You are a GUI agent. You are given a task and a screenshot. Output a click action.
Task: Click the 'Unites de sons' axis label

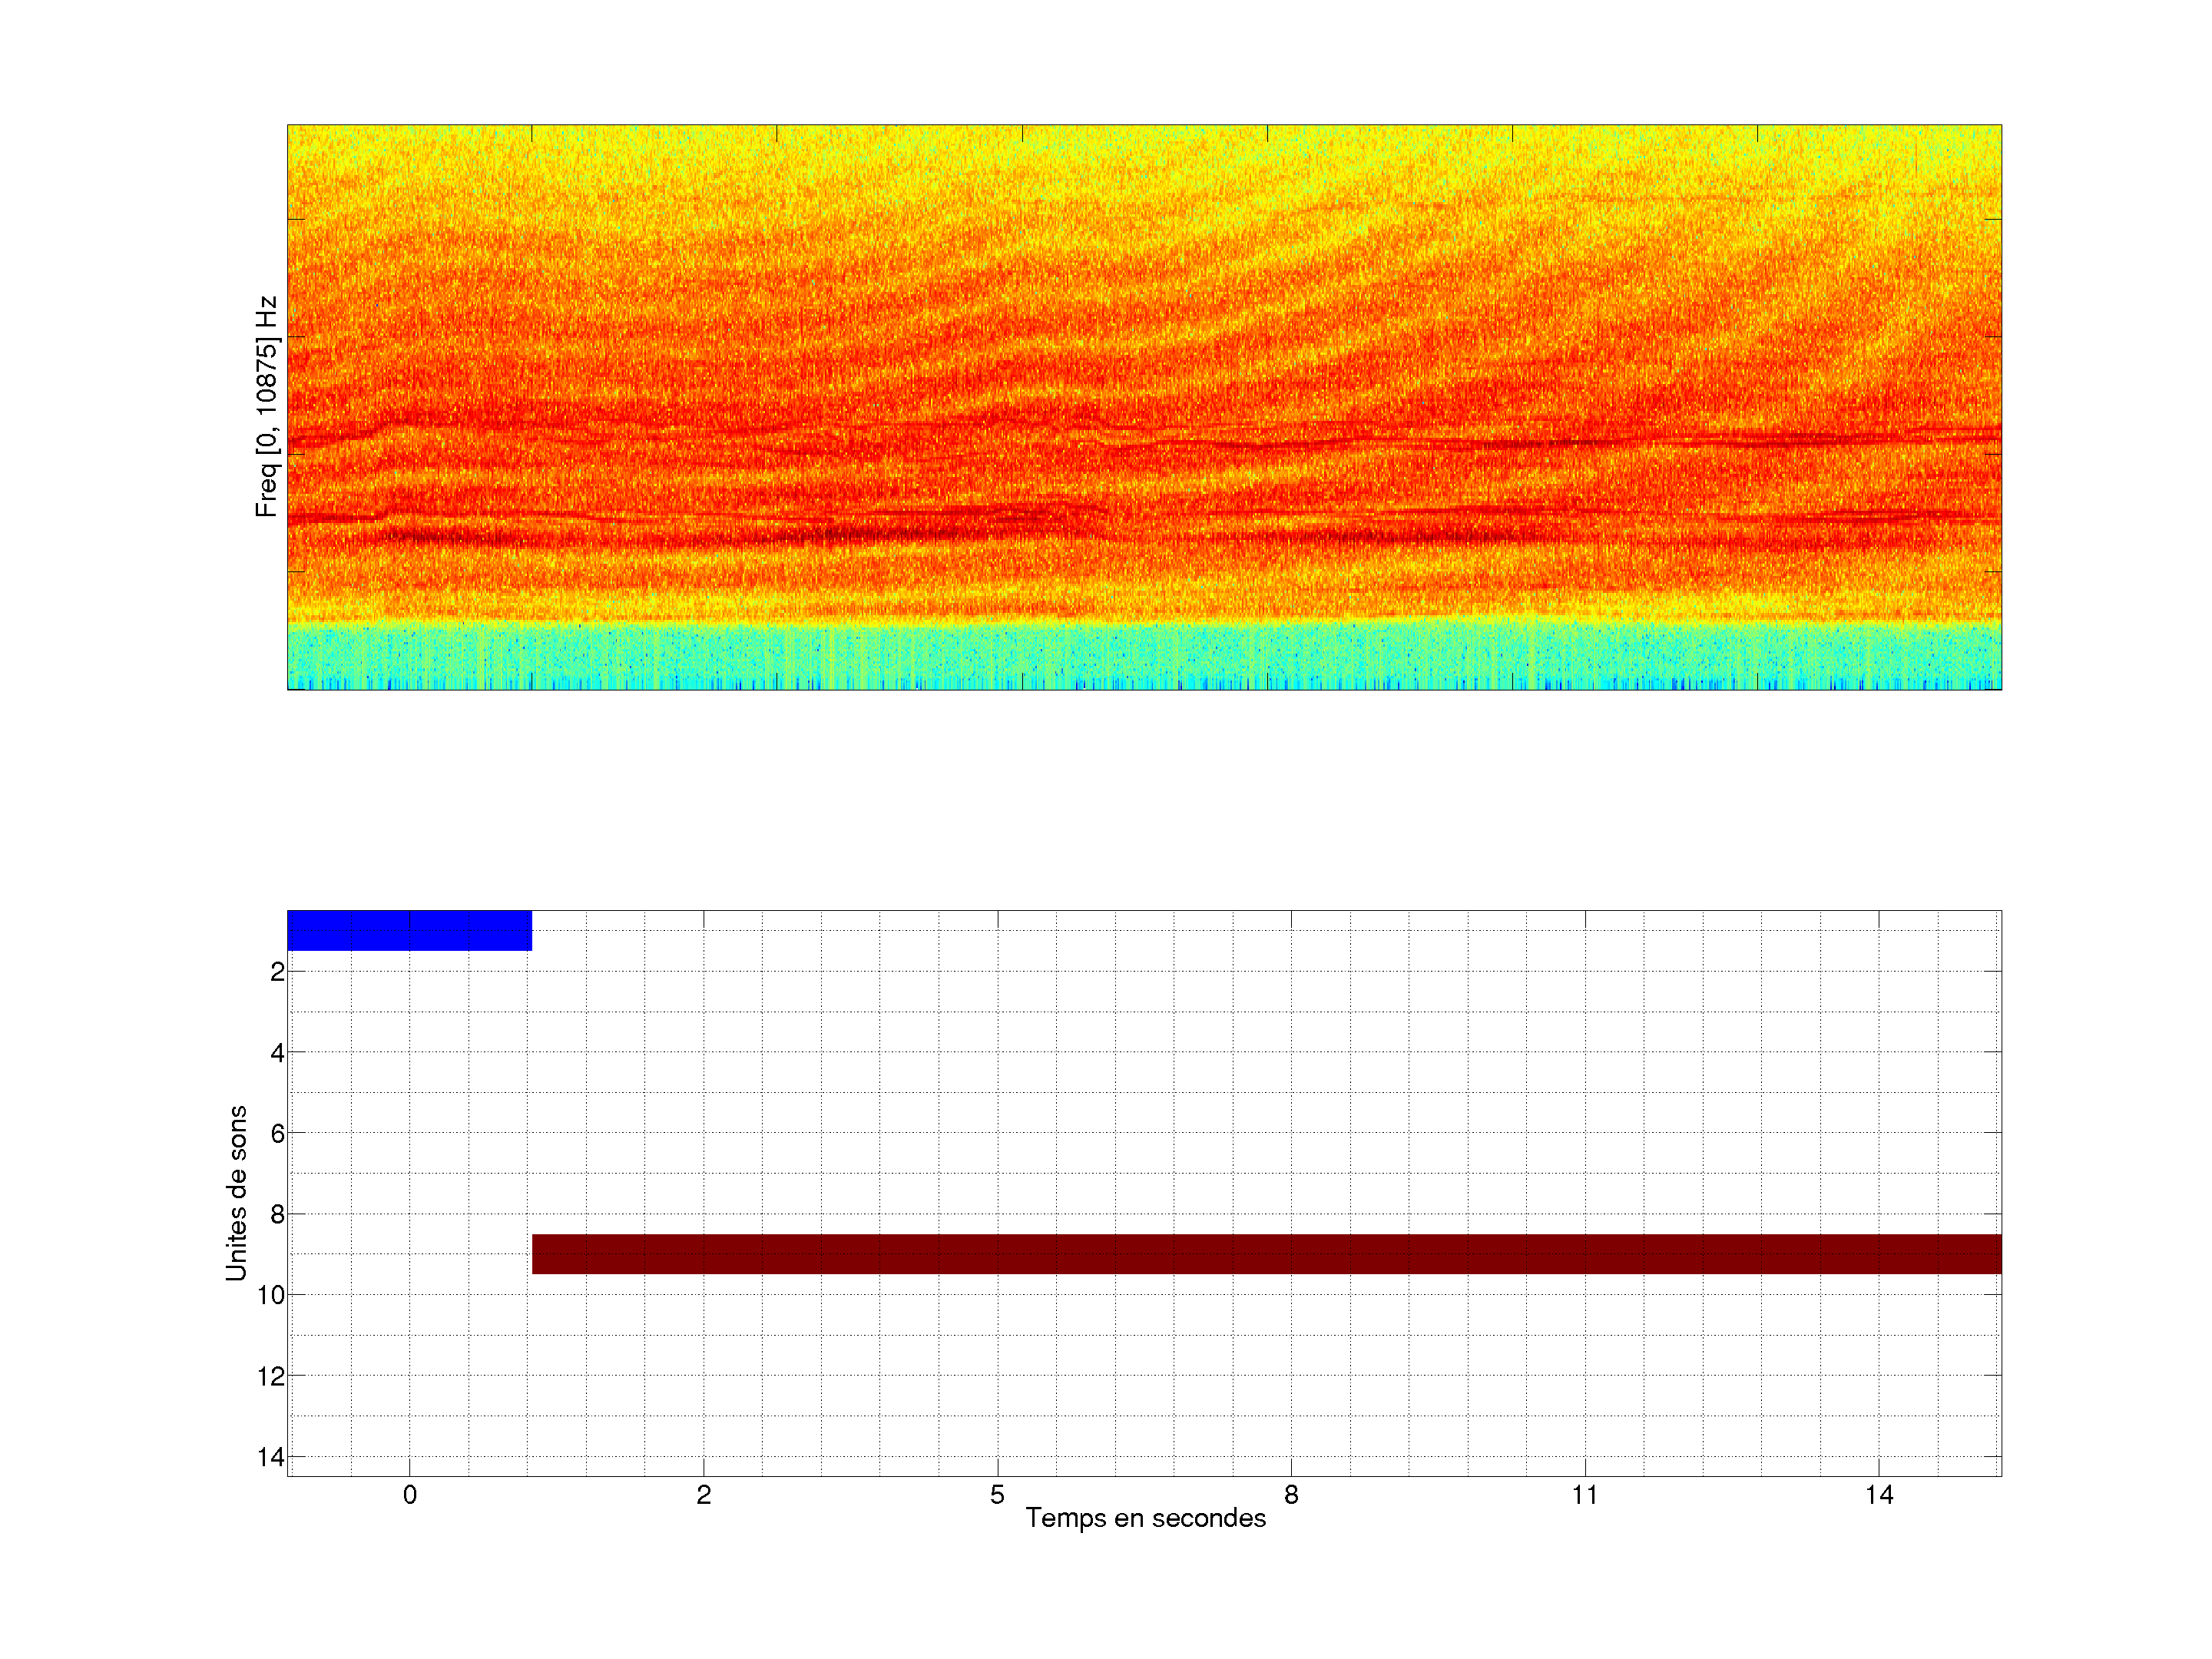tap(236, 1193)
